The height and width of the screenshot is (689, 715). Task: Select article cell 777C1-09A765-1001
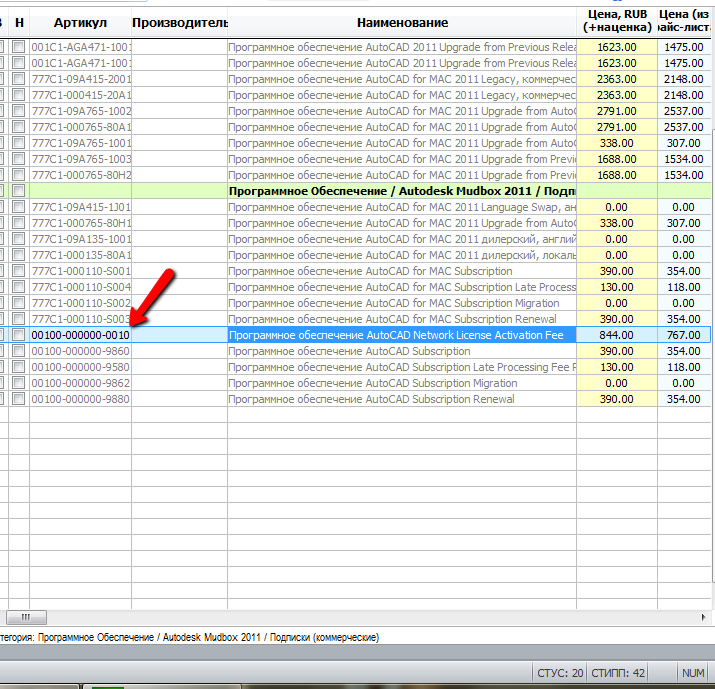click(x=81, y=143)
